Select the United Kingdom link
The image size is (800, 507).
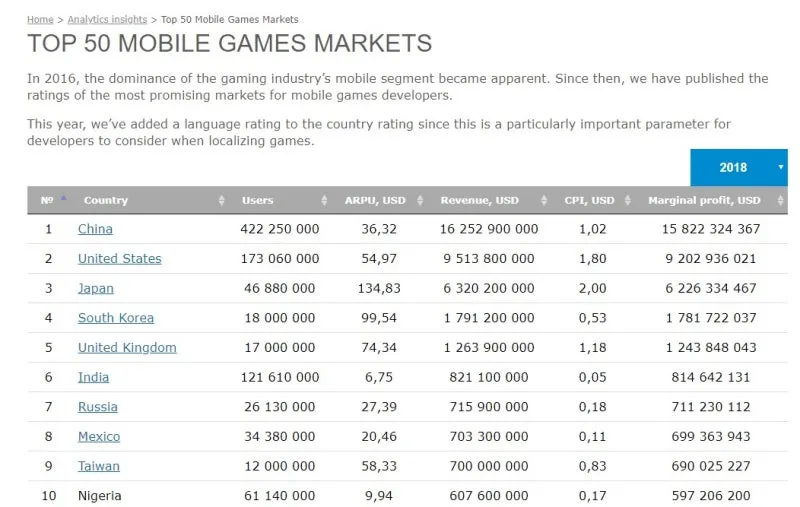pyautogui.click(x=127, y=347)
